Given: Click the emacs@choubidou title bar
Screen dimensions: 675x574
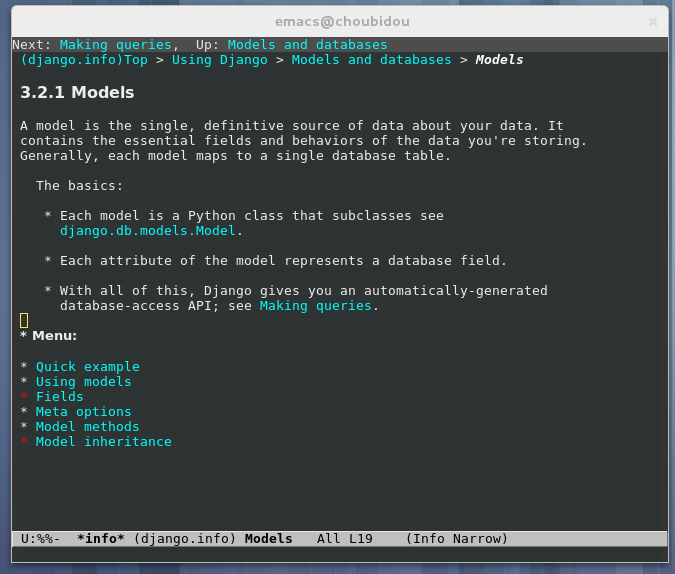Looking at the screenshot, I should tap(342, 22).
